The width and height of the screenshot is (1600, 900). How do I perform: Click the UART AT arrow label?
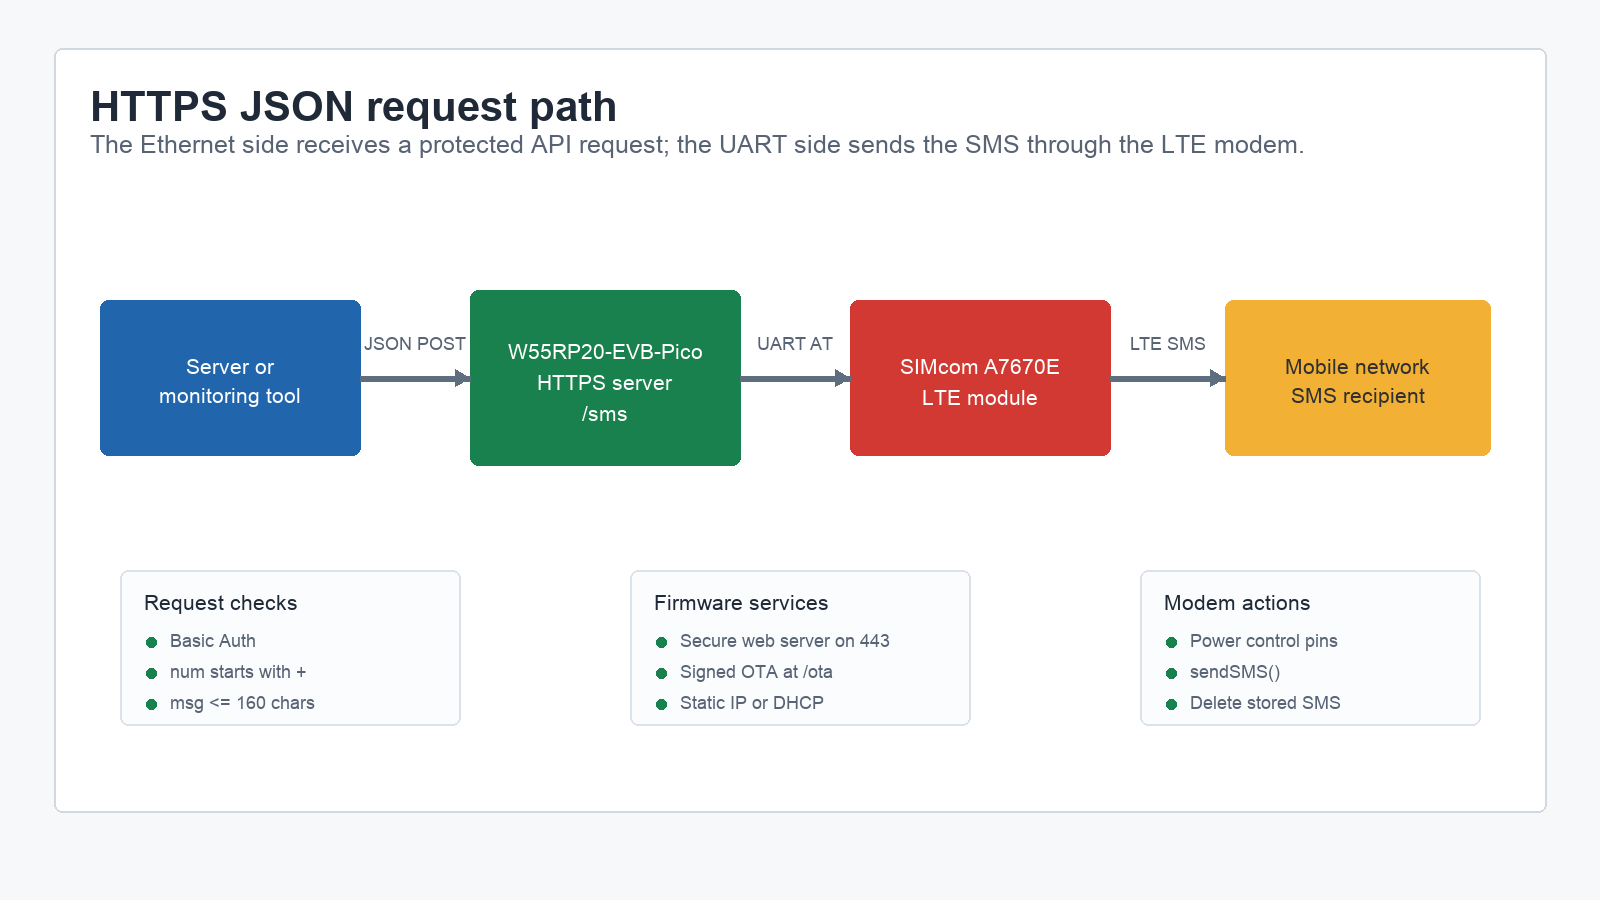tap(795, 344)
